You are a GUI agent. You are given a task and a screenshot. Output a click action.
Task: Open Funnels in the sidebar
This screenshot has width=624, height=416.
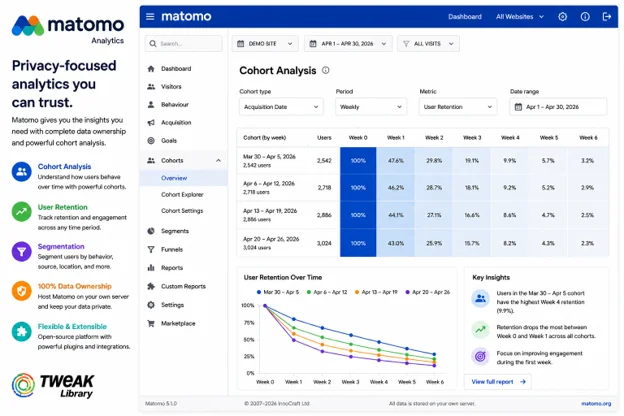[x=172, y=250]
